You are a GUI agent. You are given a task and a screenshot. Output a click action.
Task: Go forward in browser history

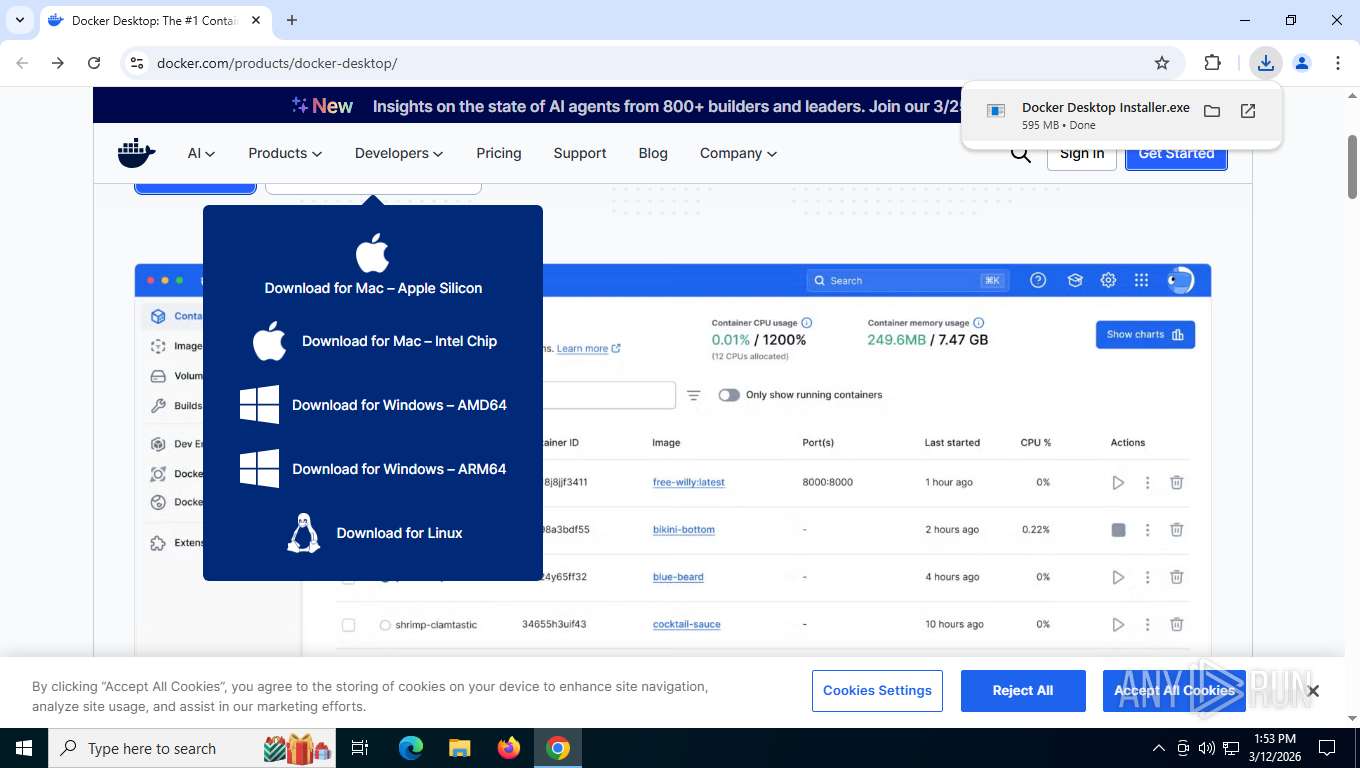pos(58,63)
